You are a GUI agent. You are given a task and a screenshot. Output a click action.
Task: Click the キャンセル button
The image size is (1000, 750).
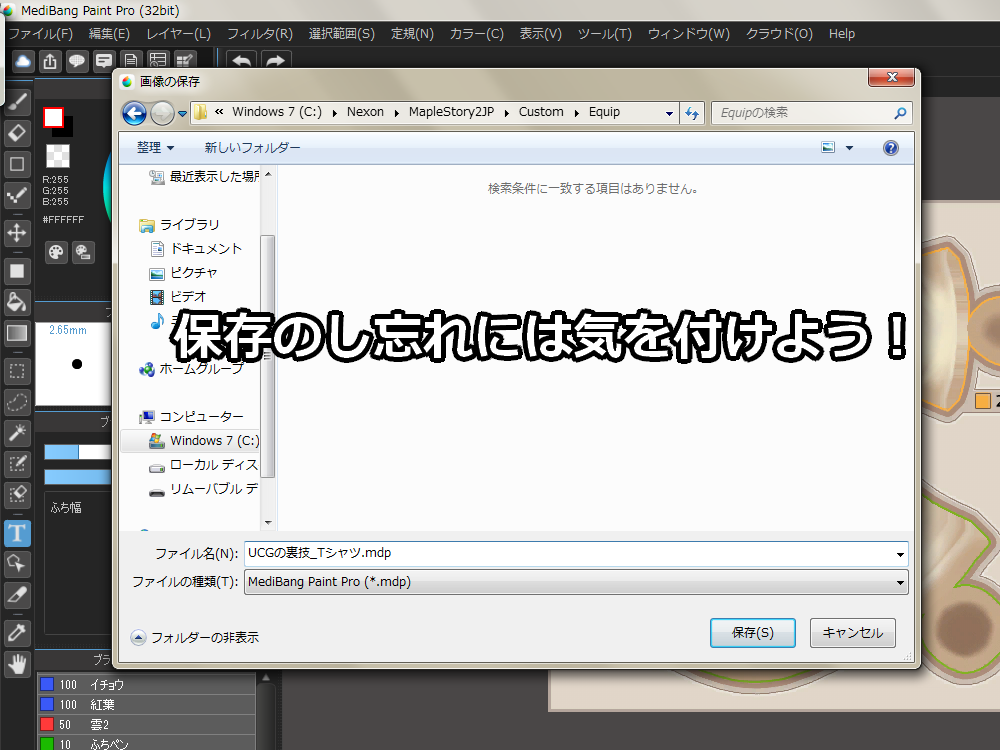(853, 633)
